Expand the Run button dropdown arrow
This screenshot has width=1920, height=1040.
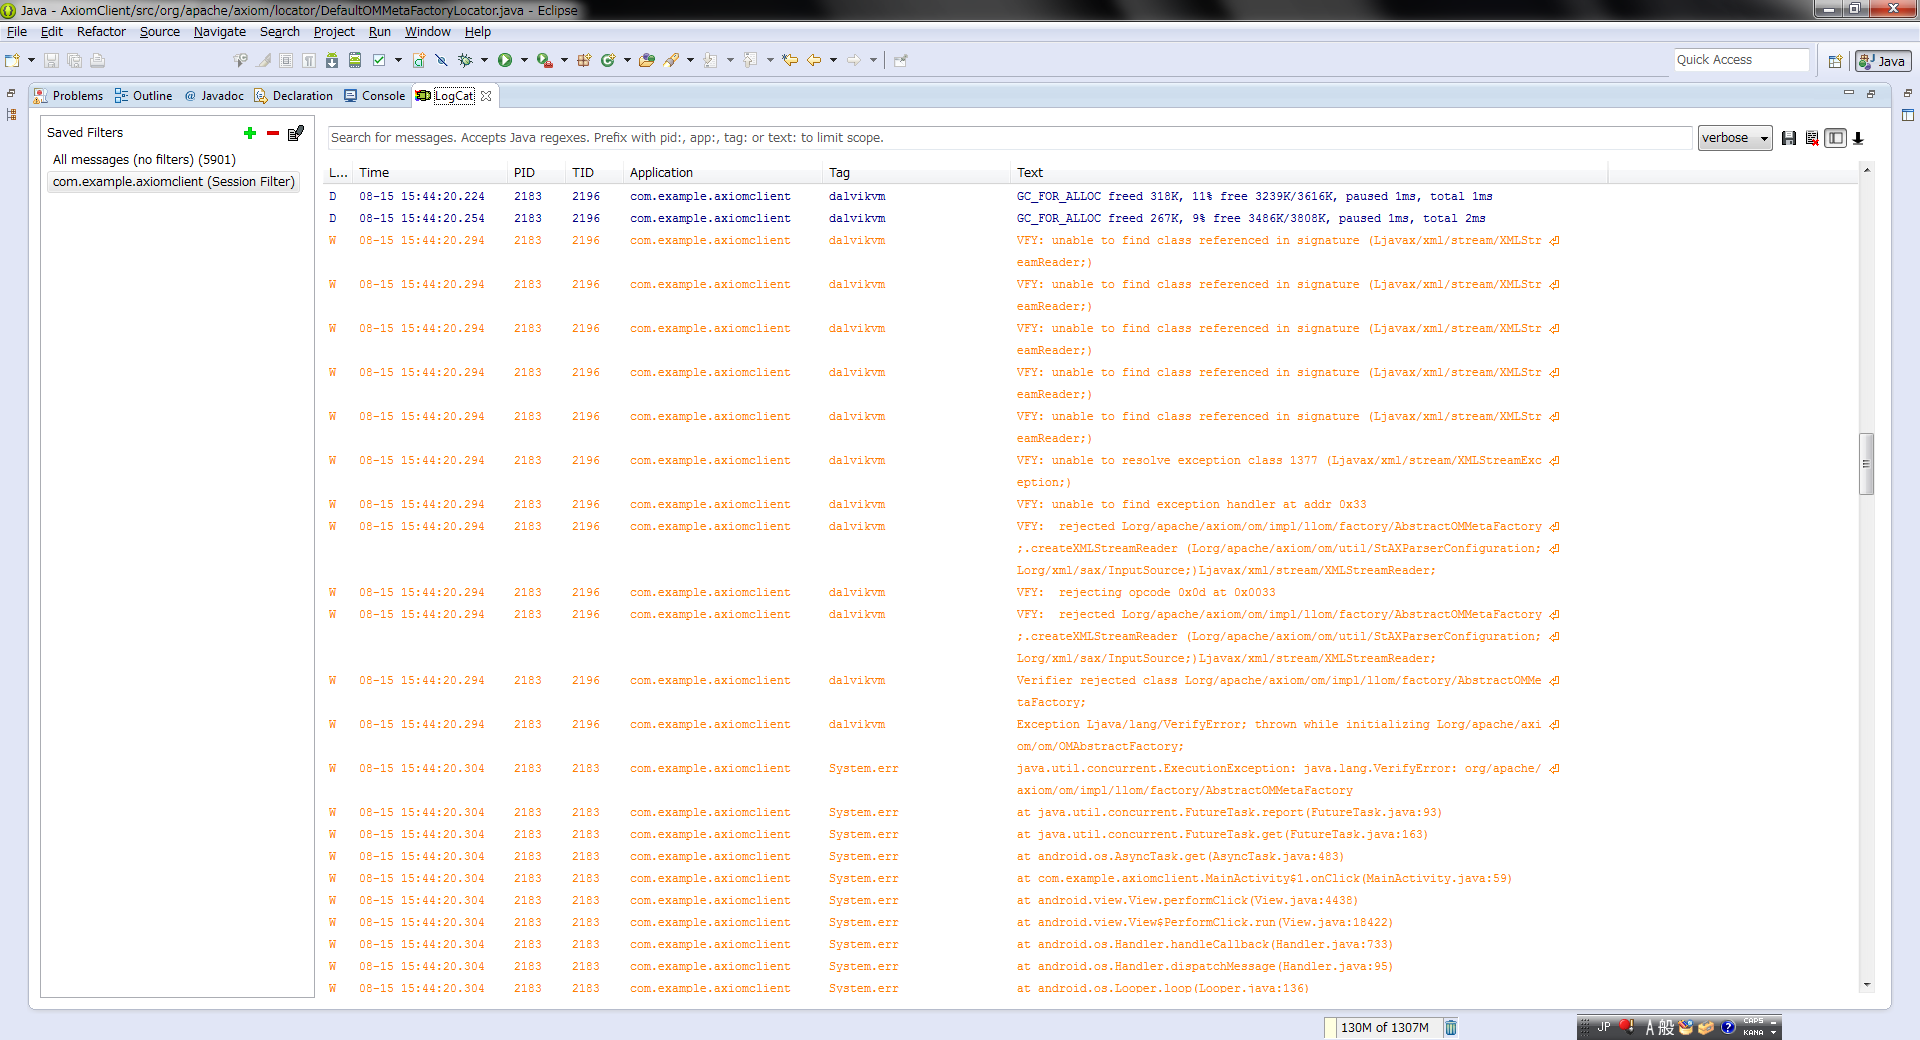[x=524, y=60]
